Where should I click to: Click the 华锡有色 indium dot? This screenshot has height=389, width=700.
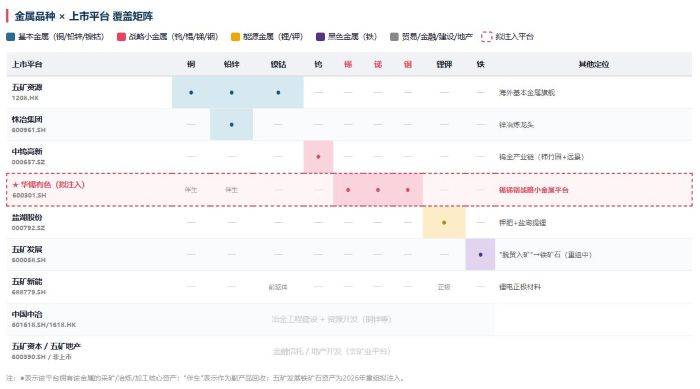click(408, 190)
